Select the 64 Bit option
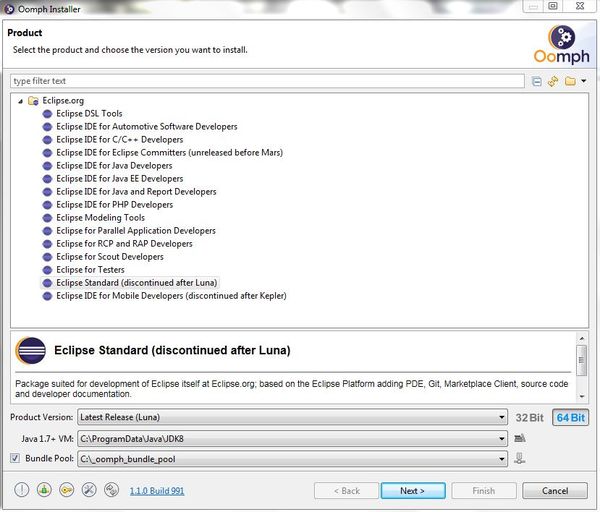600x512 pixels. [570, 417]
